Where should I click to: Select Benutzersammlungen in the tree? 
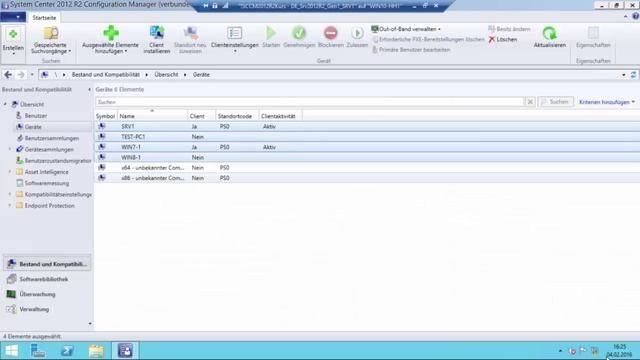tap(51, 138)
